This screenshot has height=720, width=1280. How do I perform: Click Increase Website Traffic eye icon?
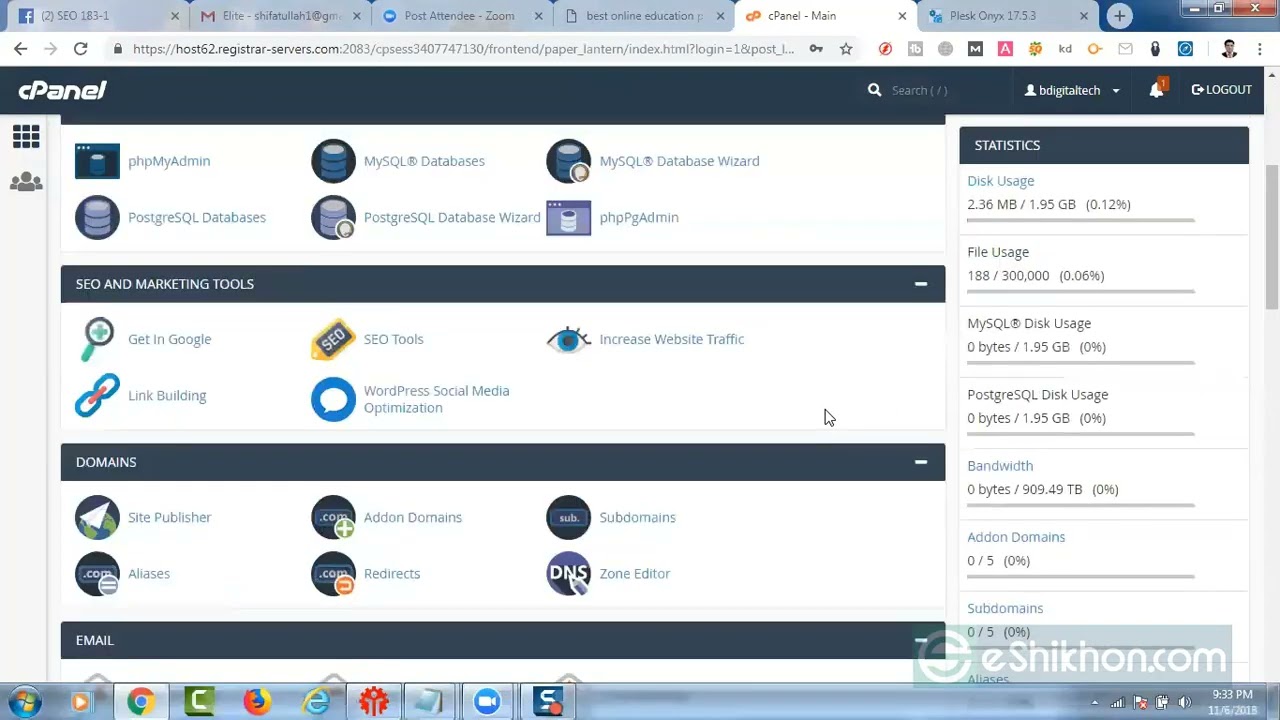click(569, 339)
